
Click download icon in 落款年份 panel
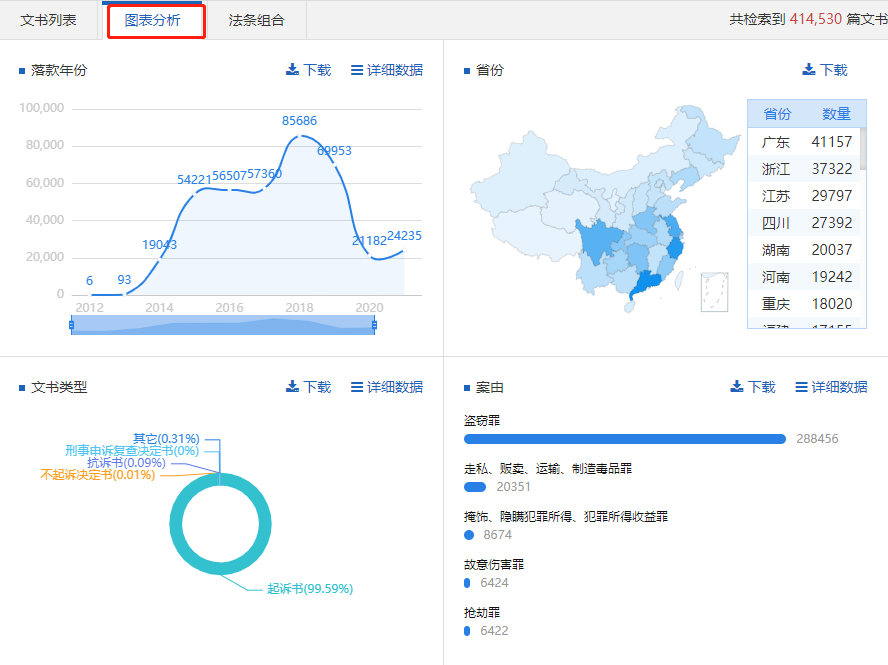click(x=292, y=70)
